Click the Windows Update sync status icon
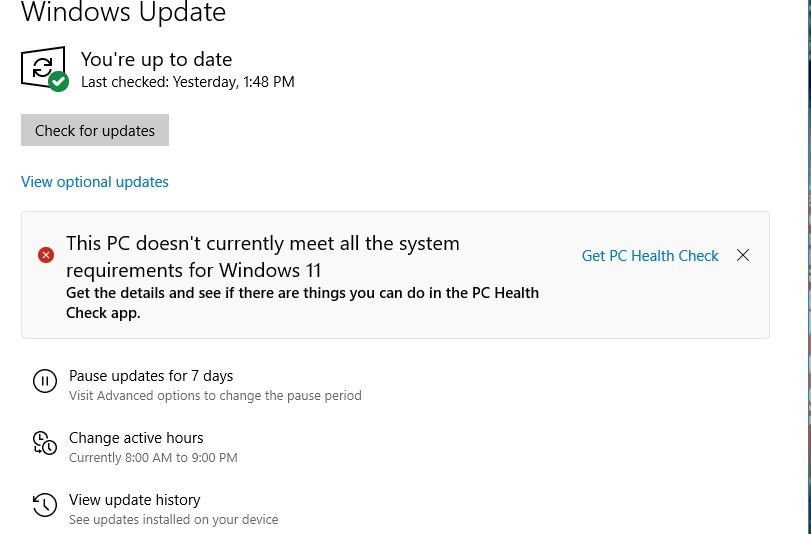Viewport: 811px width, 534px height. pyautogui.click(x=41, y=66)
